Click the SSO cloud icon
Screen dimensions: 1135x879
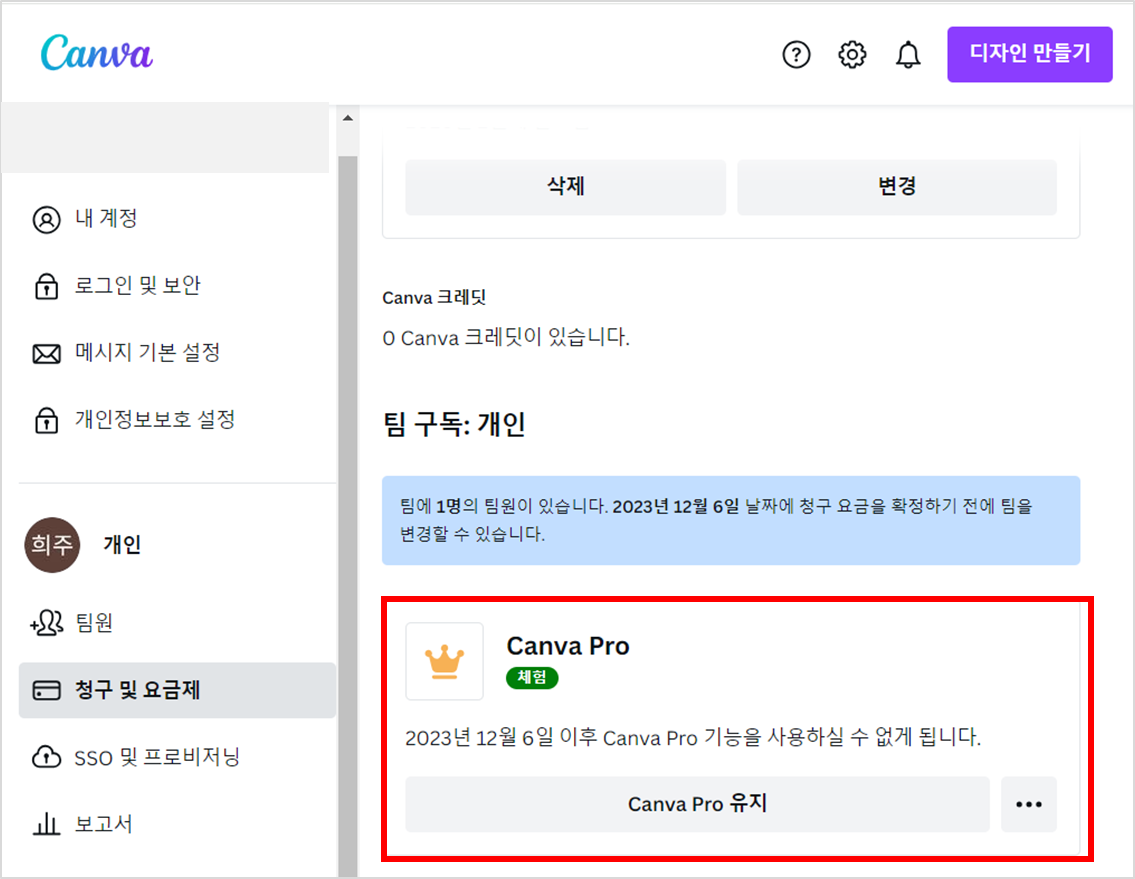click(x=46, y=757)
